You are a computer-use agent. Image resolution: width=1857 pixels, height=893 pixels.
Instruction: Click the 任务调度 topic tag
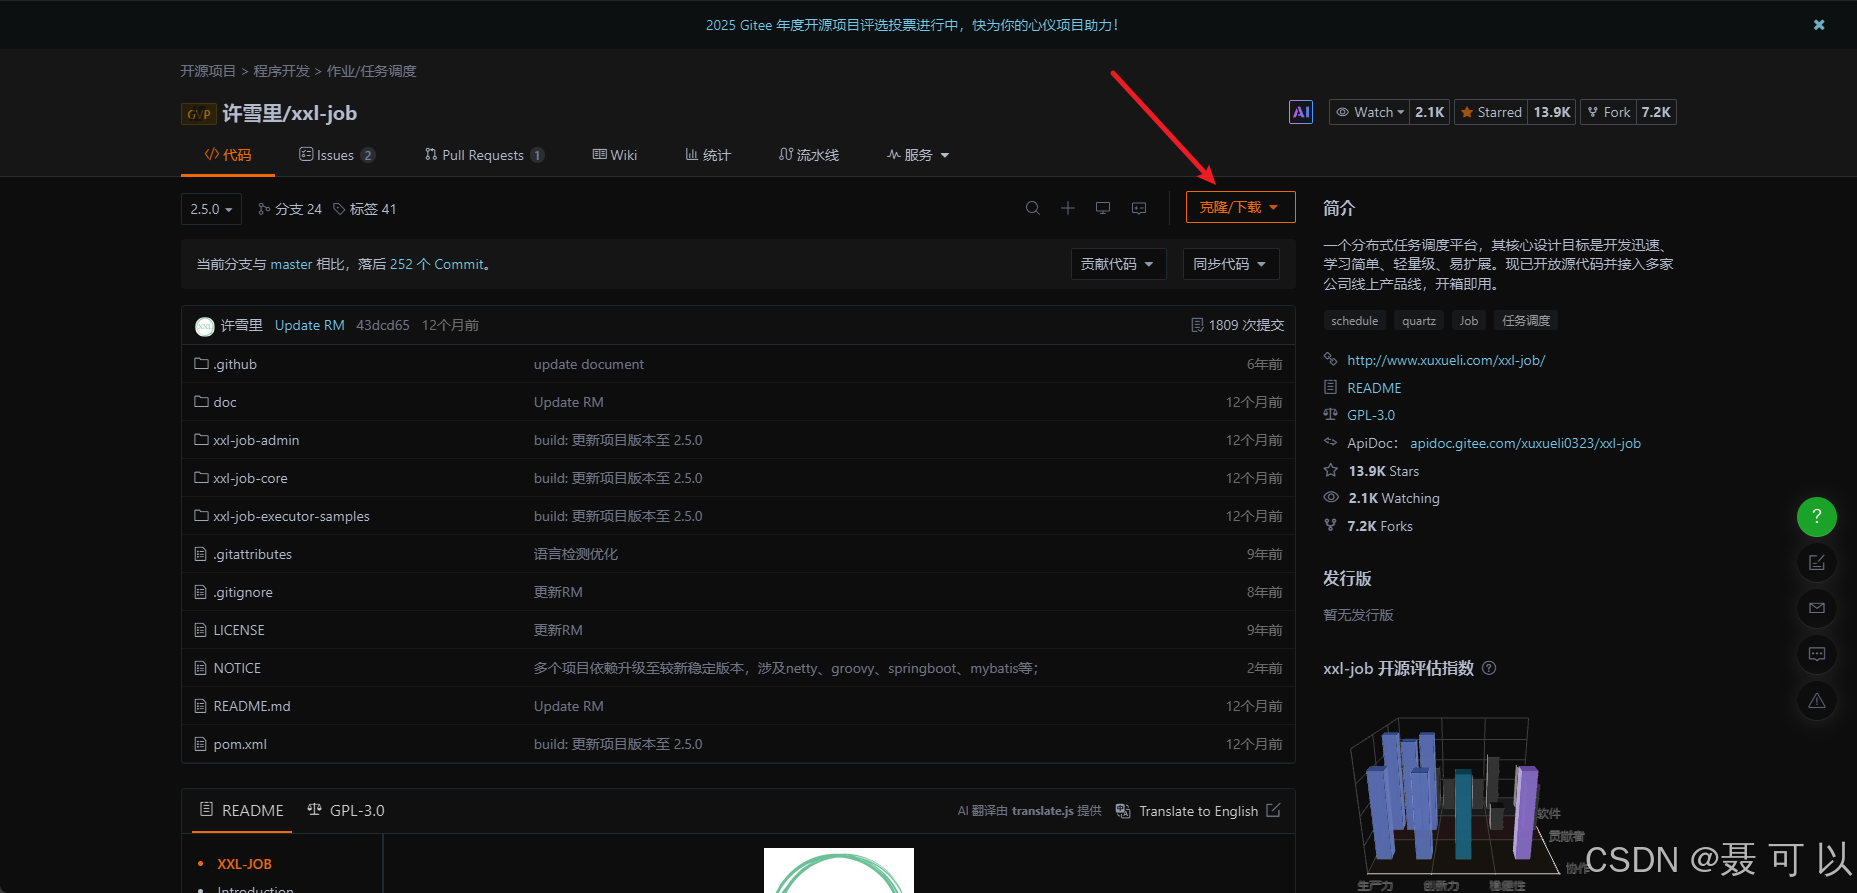click(x=1526, y=321)
